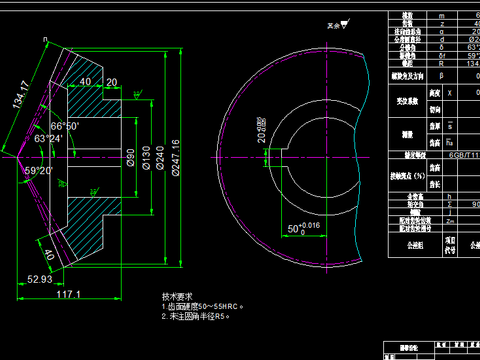This screenshot has height=360, width=480.
Task: Click the roughness symbol inside the lower bore
Action: pos(94,192)
